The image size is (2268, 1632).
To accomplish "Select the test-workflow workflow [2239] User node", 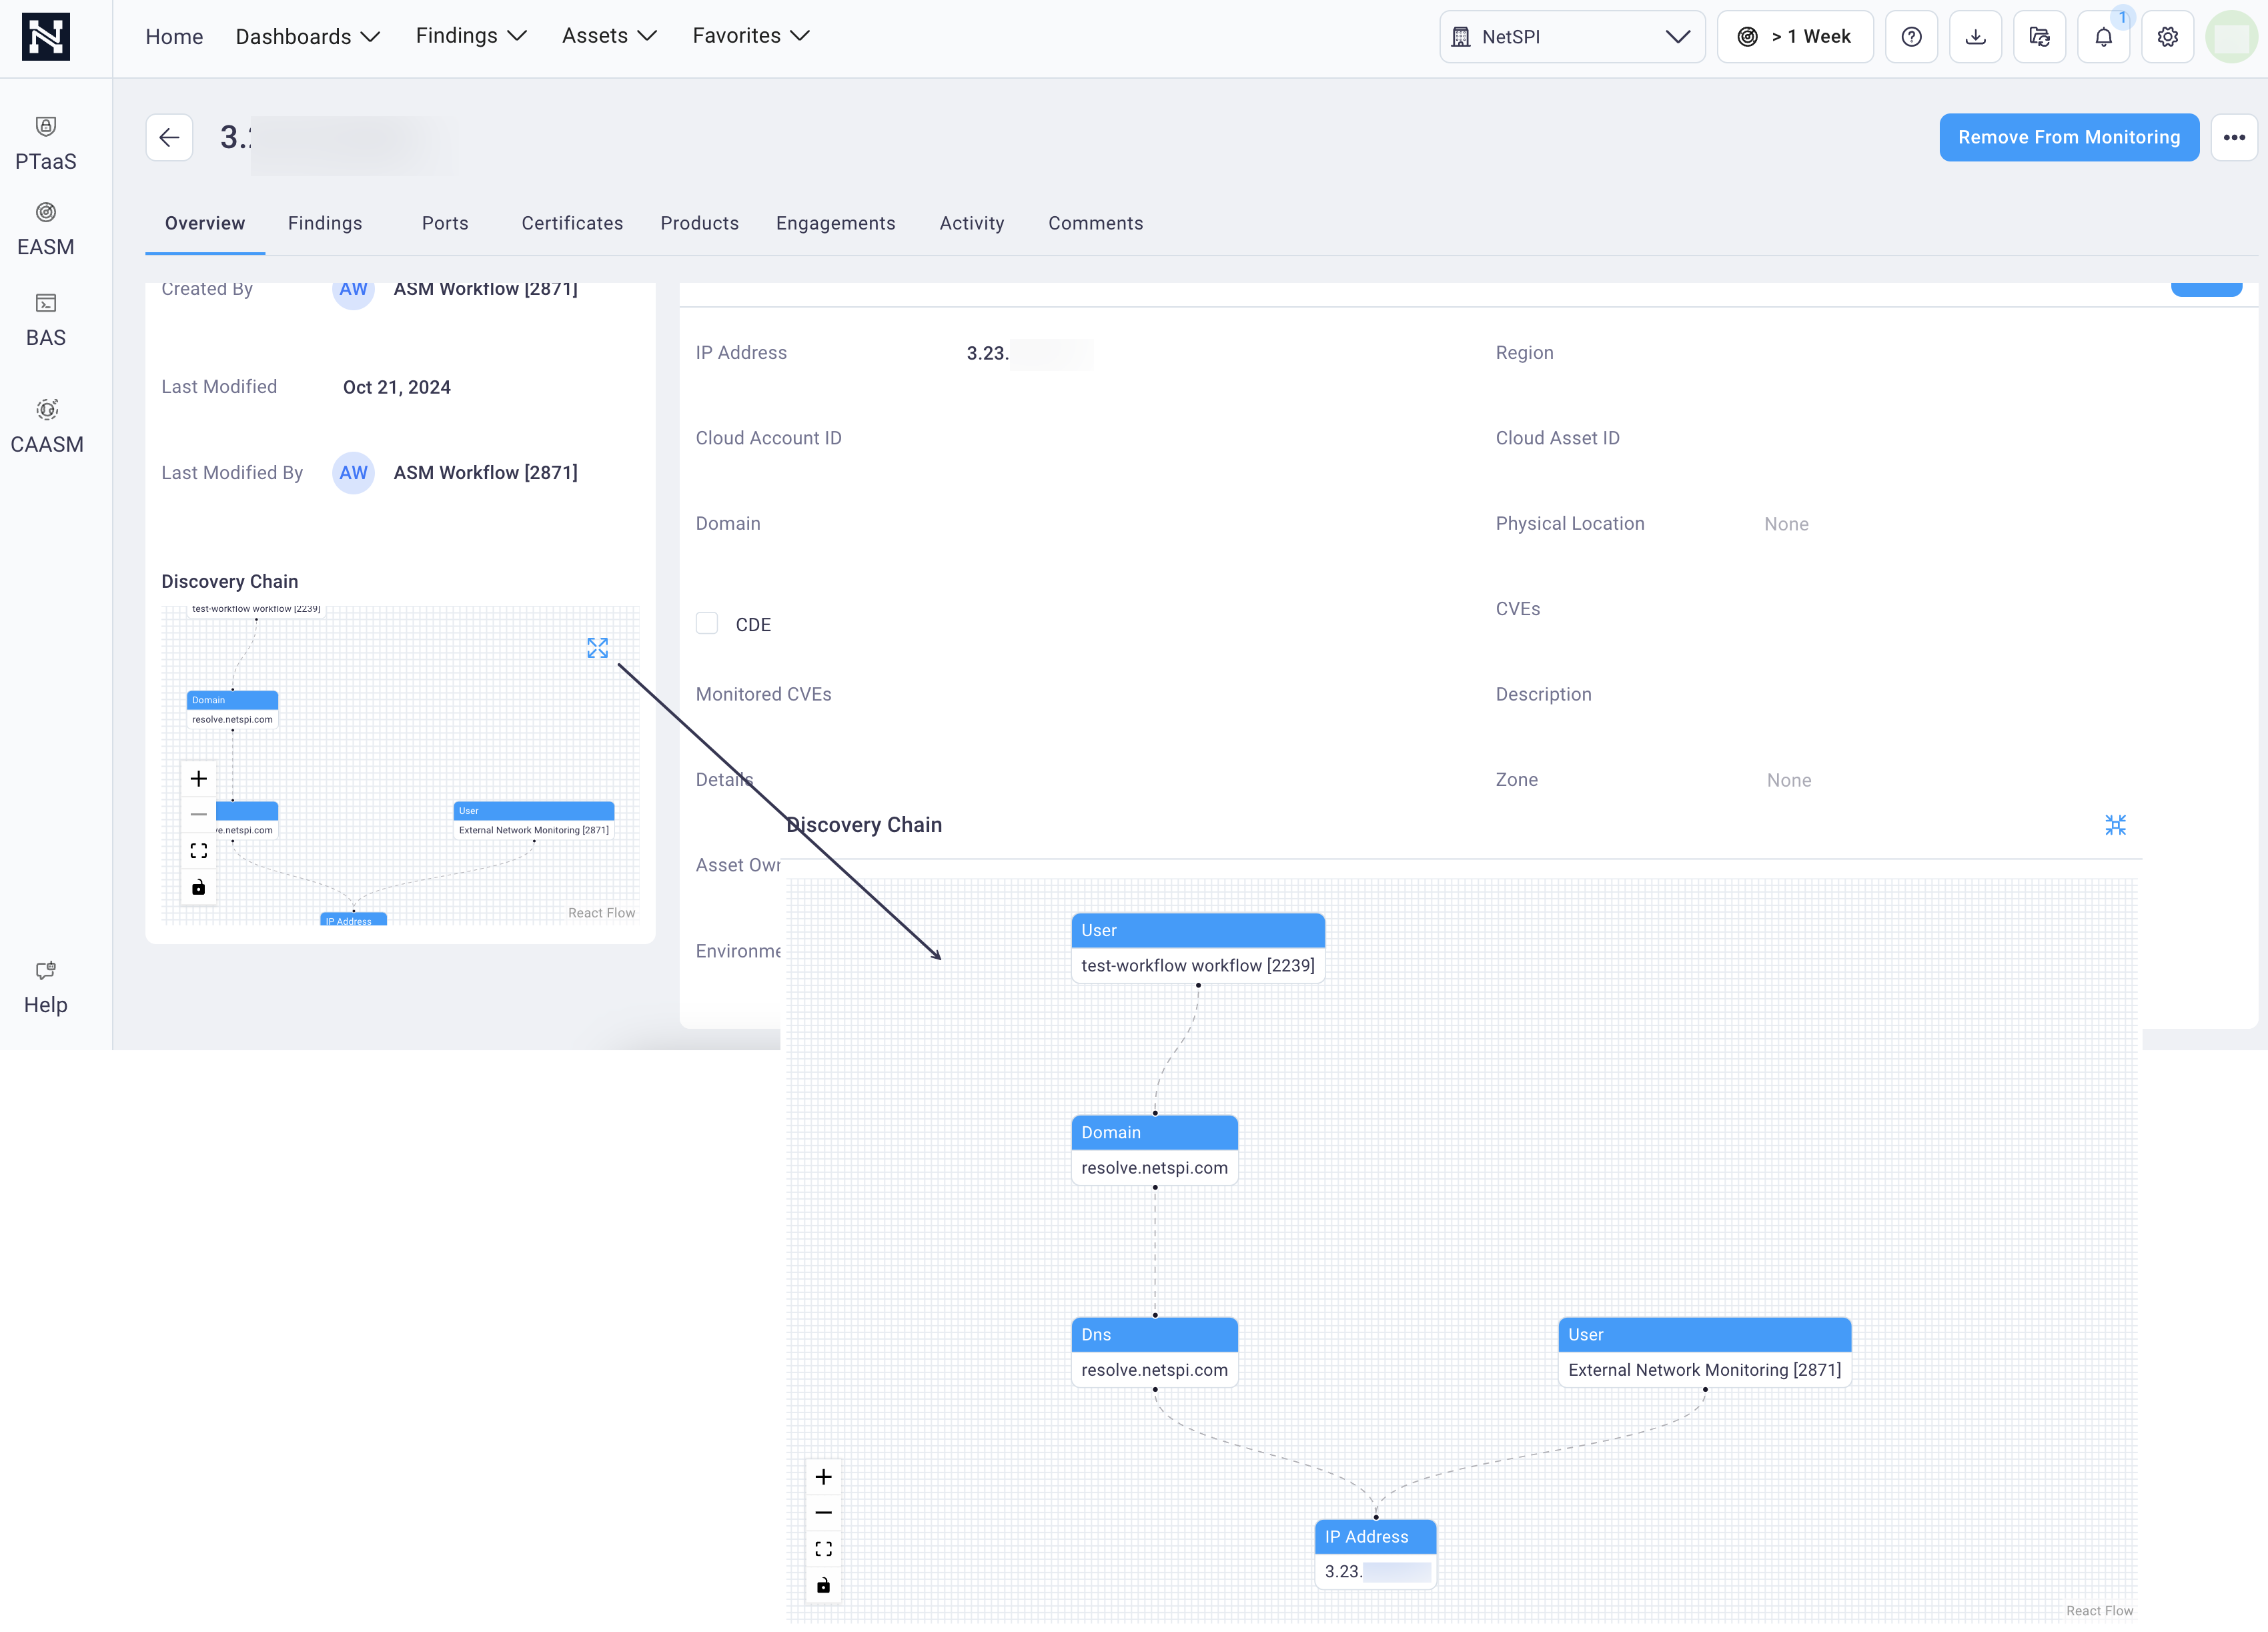I will pyautogui.click(x=1198, y=948).
